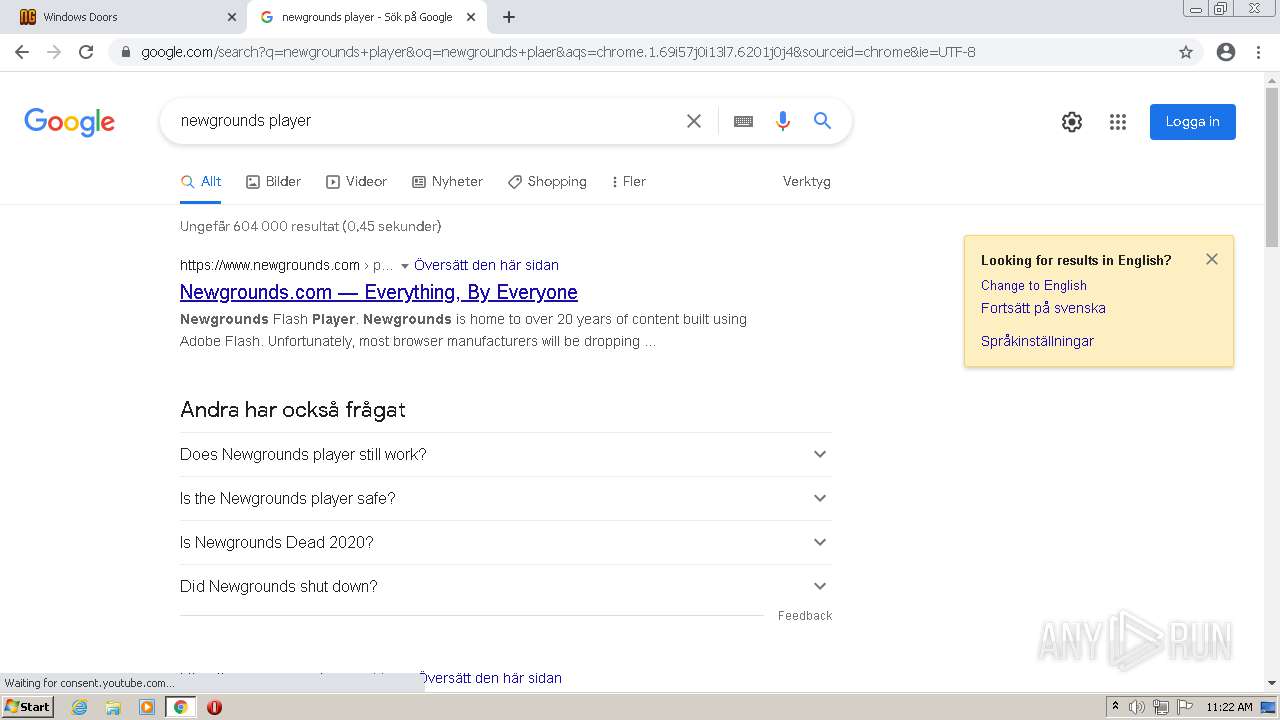Screen dimensions: 1280x720
Task: Switch to Bilder results
Action: pyautogui.click(x=274, y=182)
